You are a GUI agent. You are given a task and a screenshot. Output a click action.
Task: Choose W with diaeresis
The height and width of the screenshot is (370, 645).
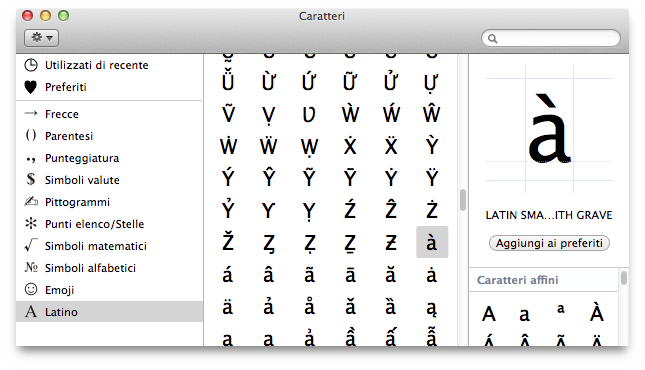[269, 146]
